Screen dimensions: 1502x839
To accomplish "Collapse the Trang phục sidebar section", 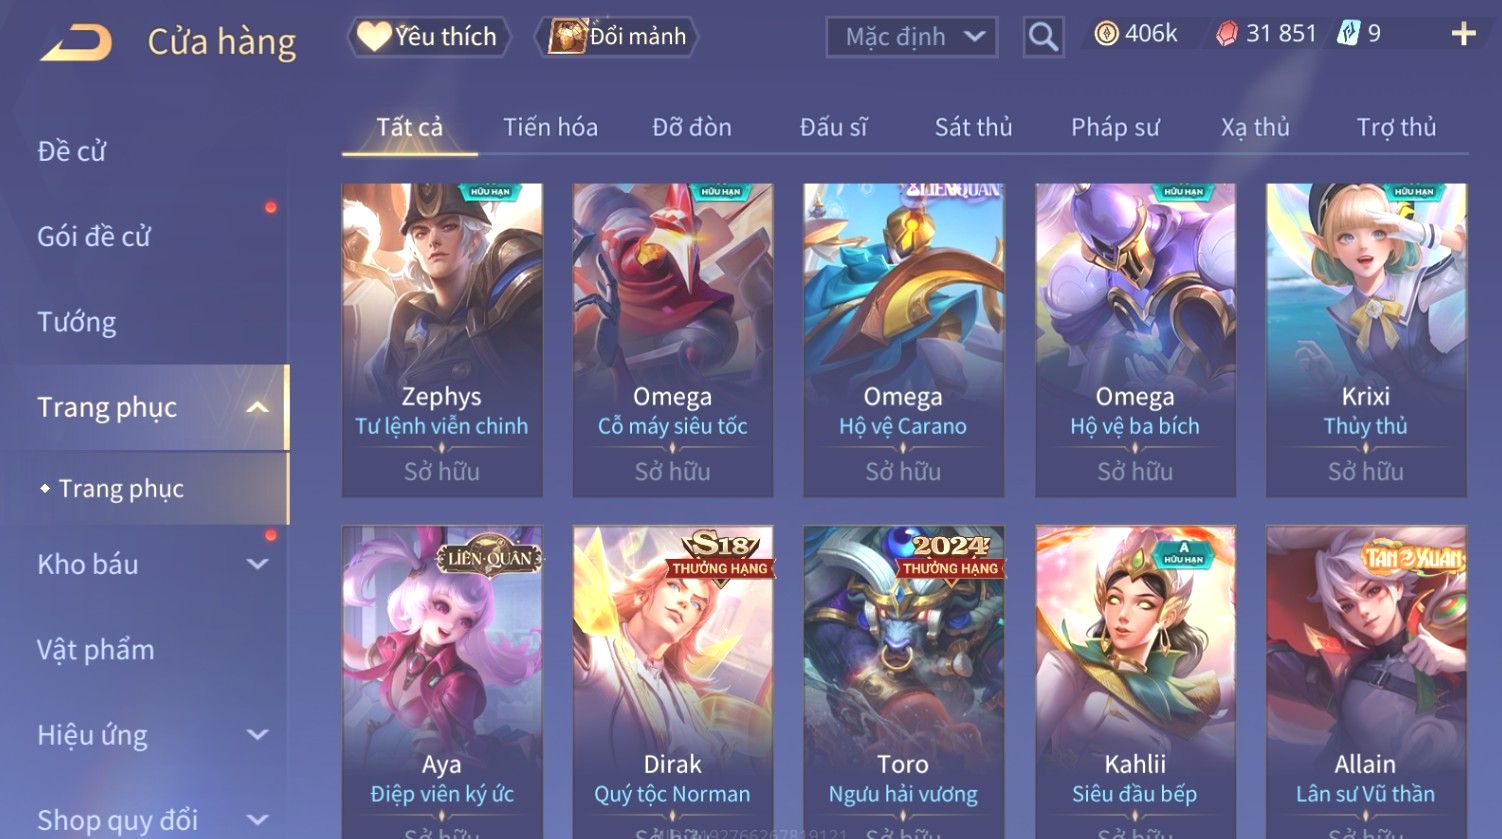I will (258, 407).
